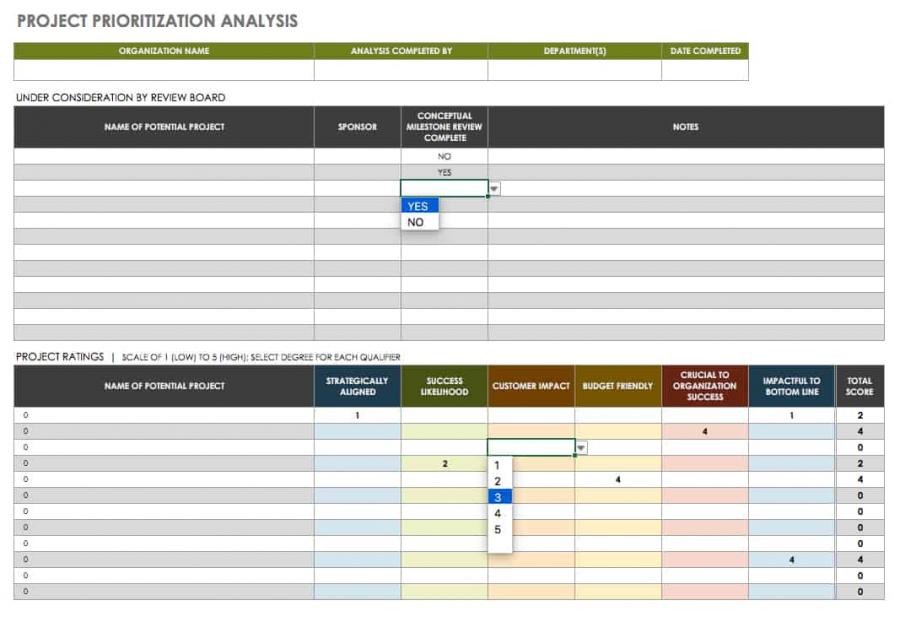Select "NO" from the open dropdown list
Image resolution: width=900 pixels, height=622 pixels.
[414, 222]
